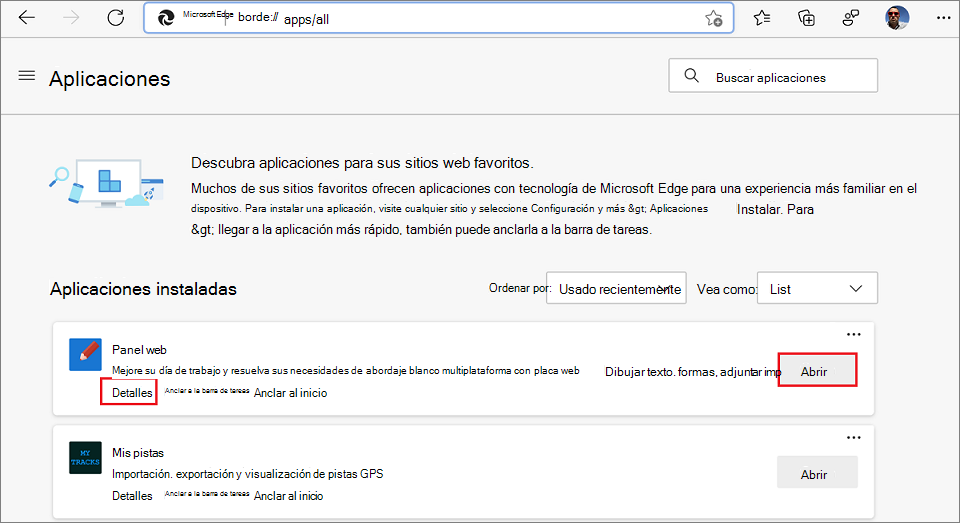The height and width of the screenshot is (523, 960).
Task: Click the Mis pistas GPS description text
Action: pos(247,473)
